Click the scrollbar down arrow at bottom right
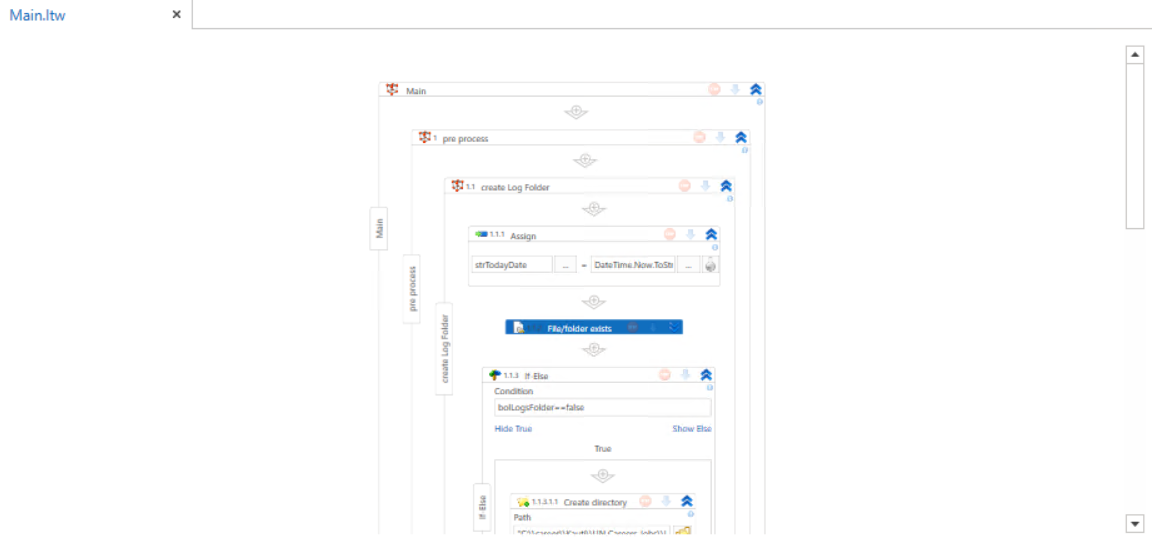 1135,523
